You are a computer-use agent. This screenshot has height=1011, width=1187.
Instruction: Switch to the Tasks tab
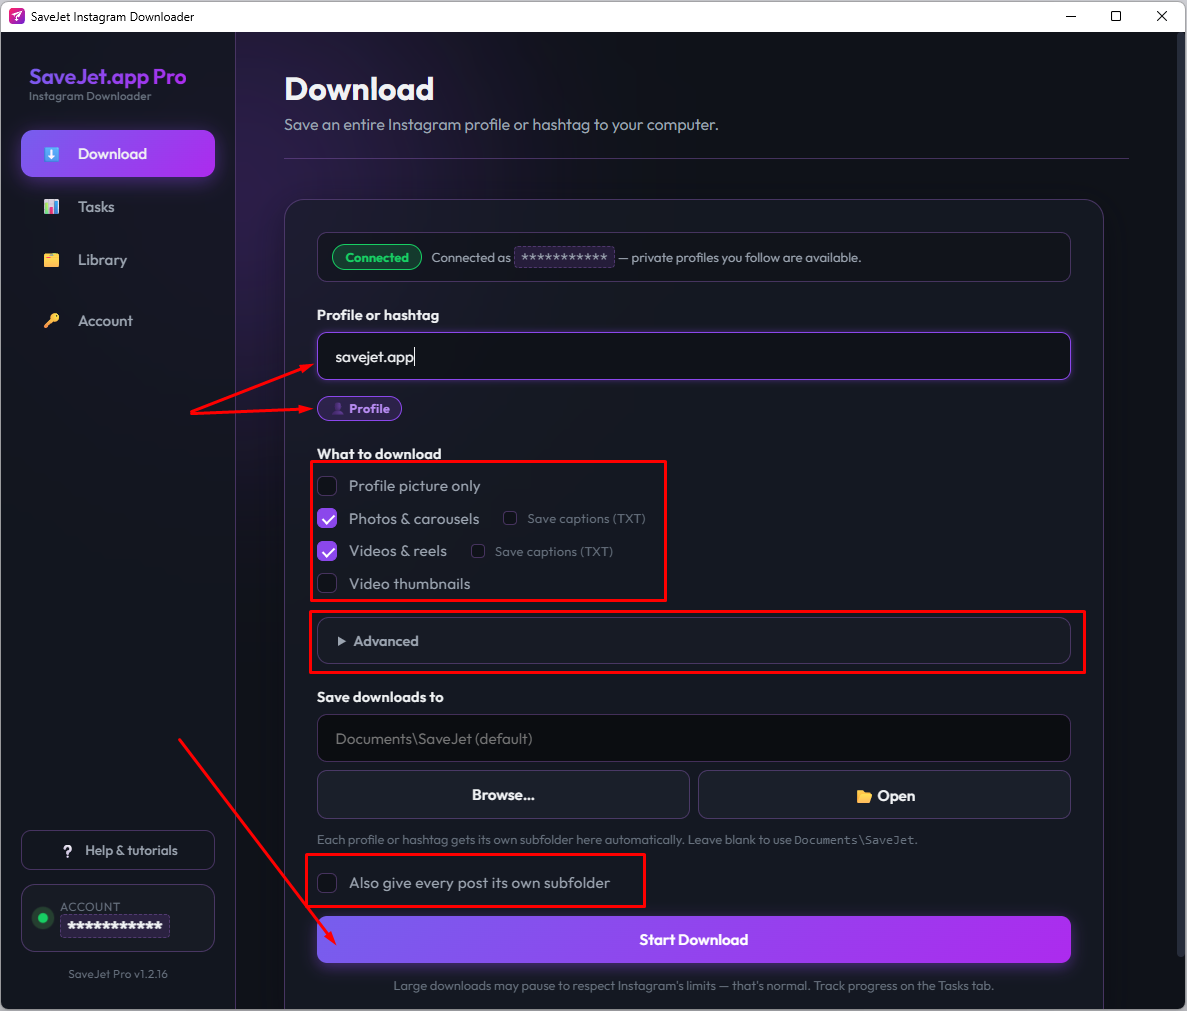coord(118,207)
